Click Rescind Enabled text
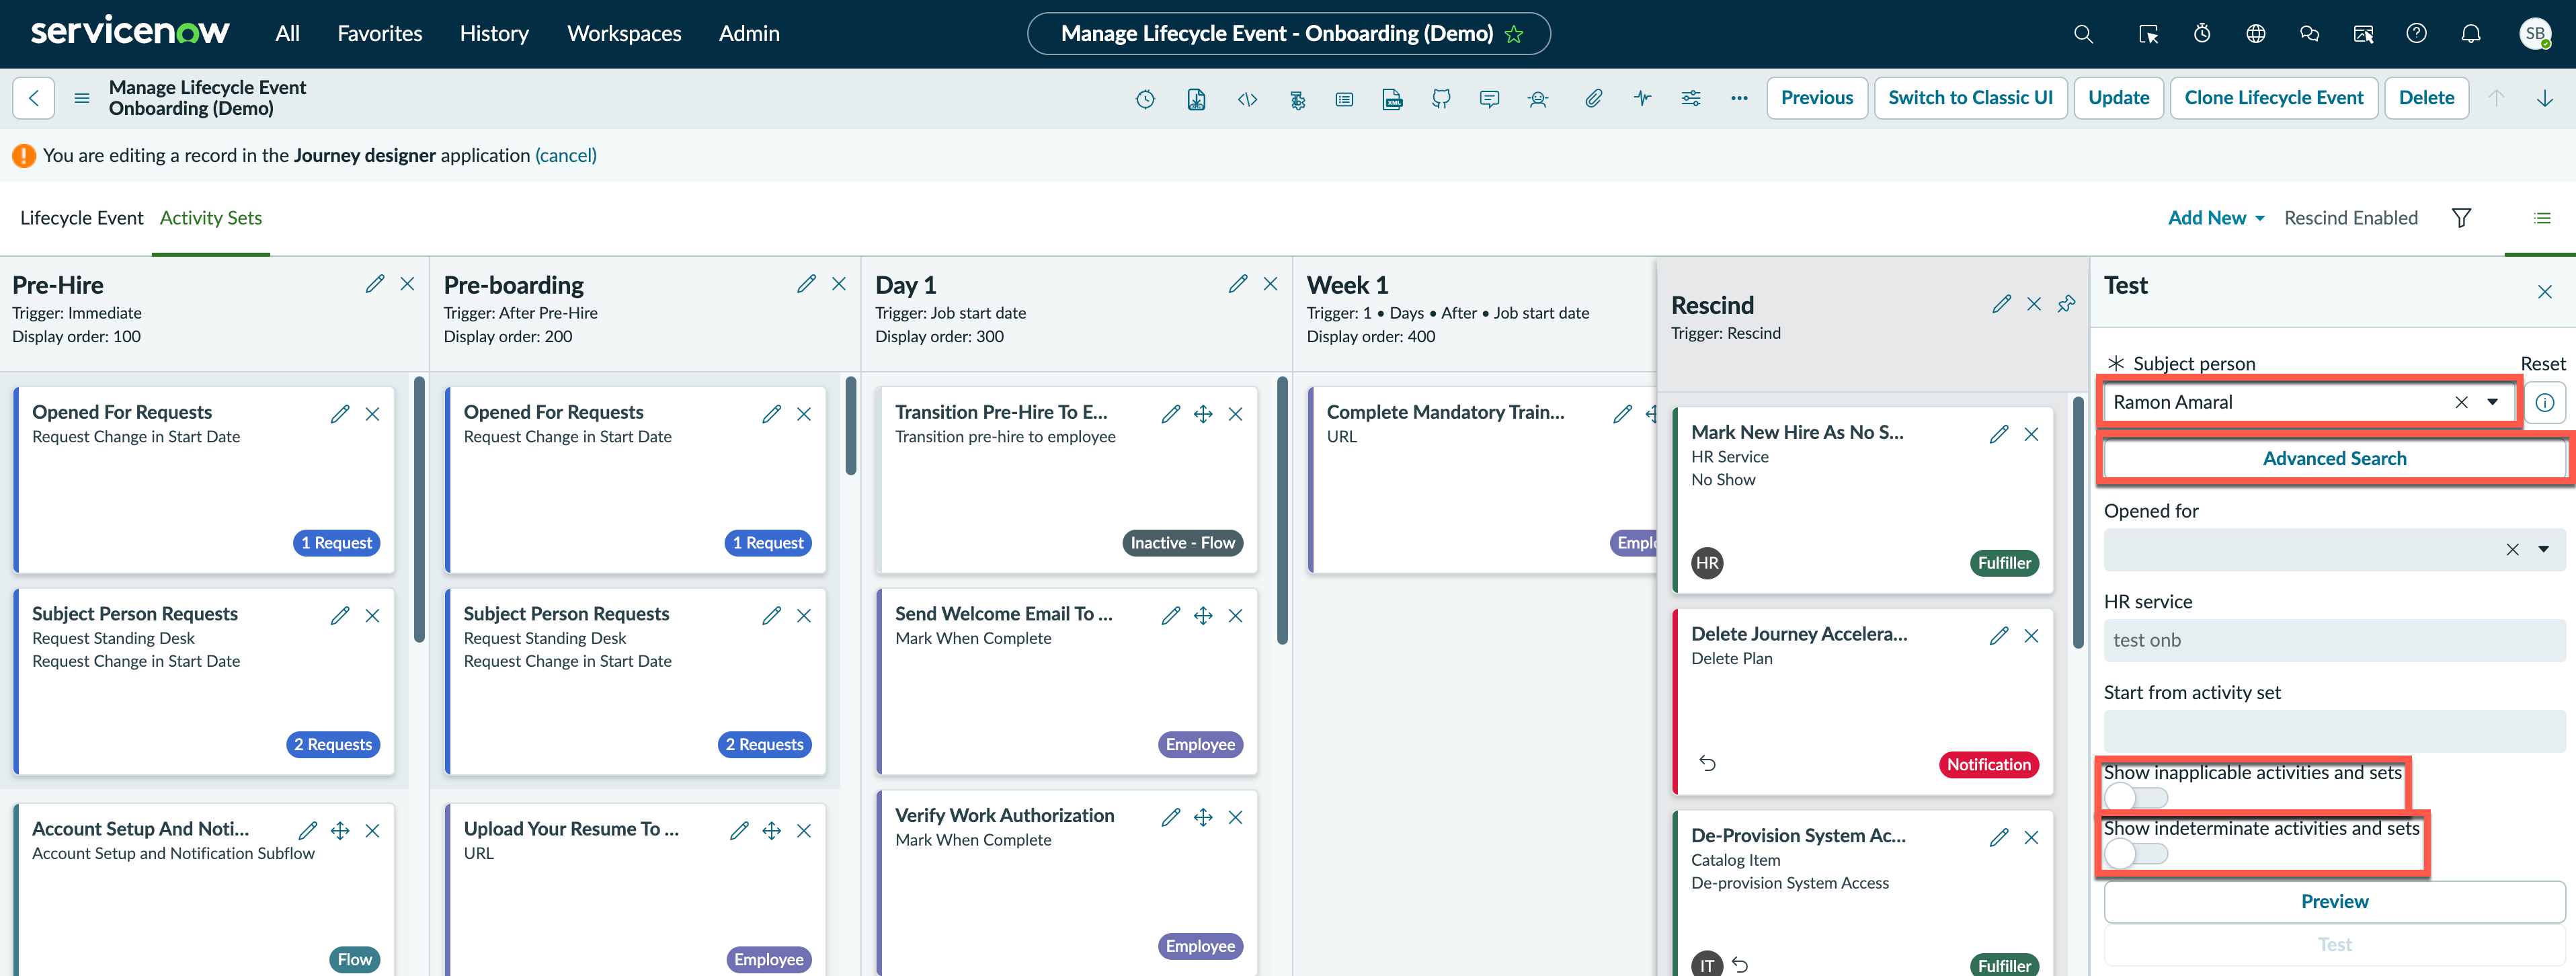The image size is (2576, 976). click(x=2350, y=218)
